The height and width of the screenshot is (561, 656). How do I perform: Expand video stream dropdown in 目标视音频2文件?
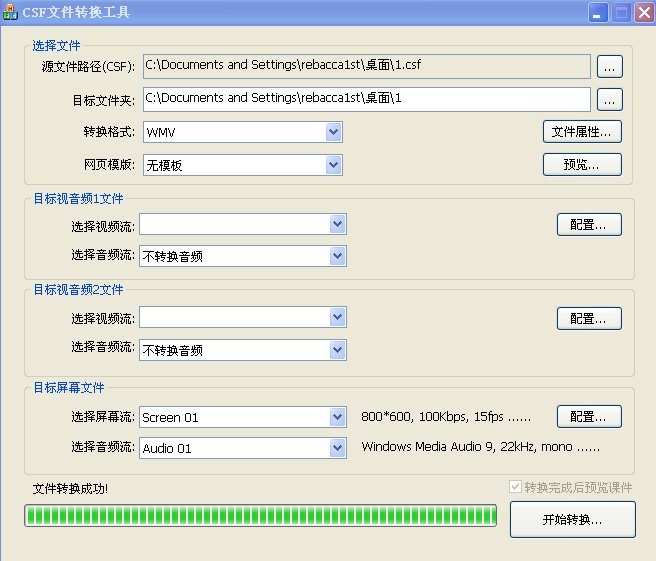[338, 317]
